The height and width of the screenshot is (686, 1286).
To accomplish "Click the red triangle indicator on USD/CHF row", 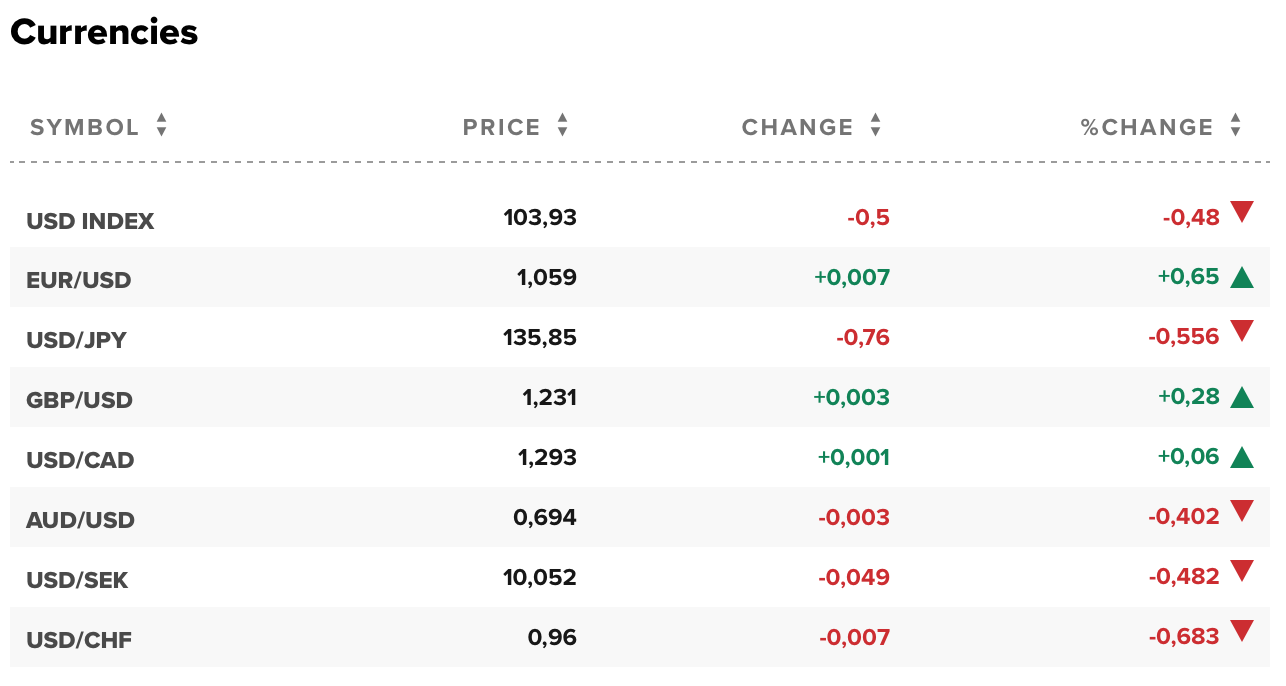I will point(1241,632).
